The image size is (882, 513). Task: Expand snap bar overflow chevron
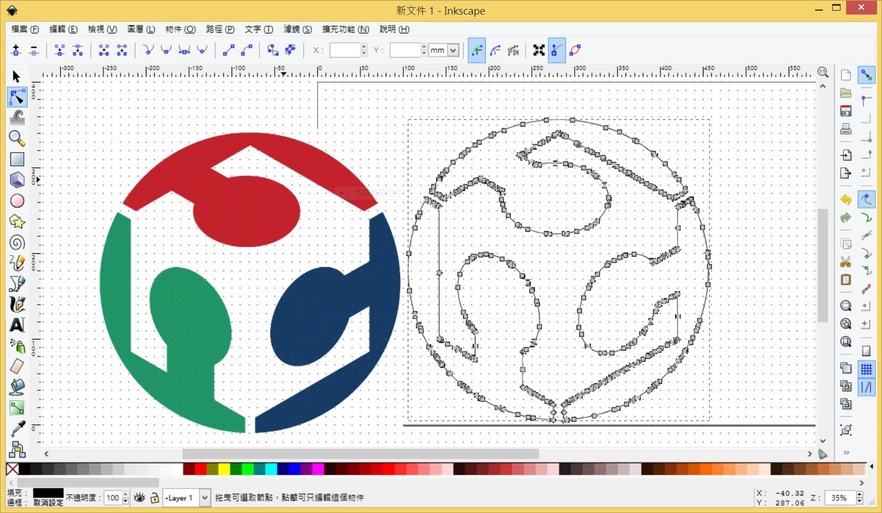click(x=846, y=452)
